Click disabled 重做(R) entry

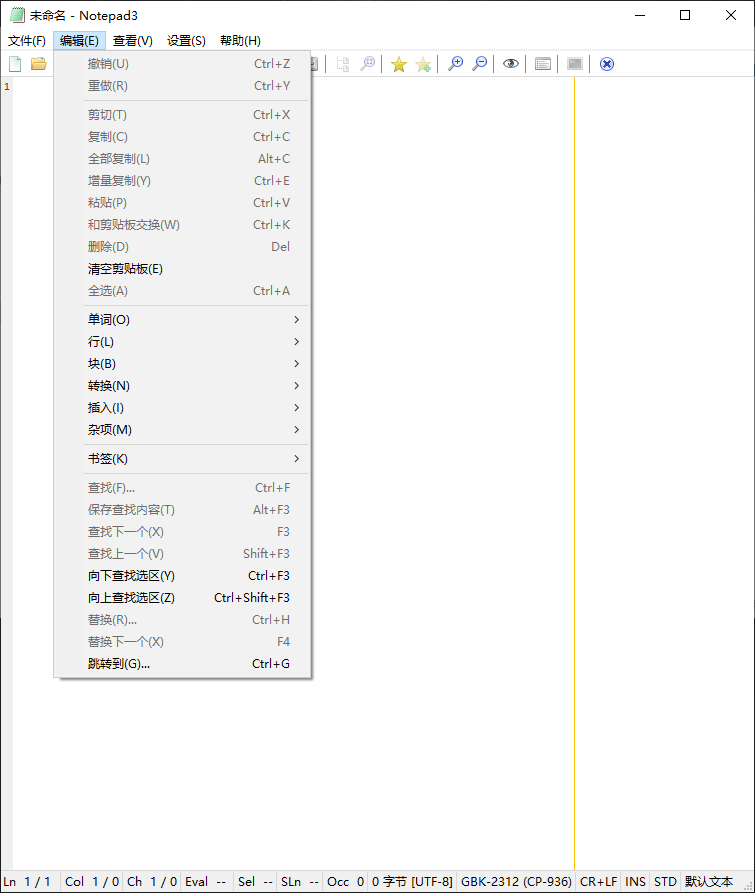pos(182,86)
